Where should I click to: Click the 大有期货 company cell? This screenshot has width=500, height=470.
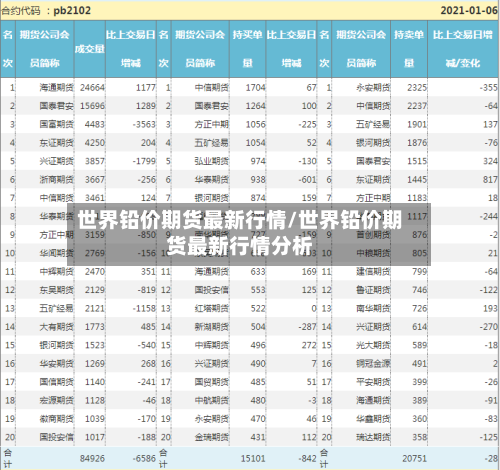56,327
